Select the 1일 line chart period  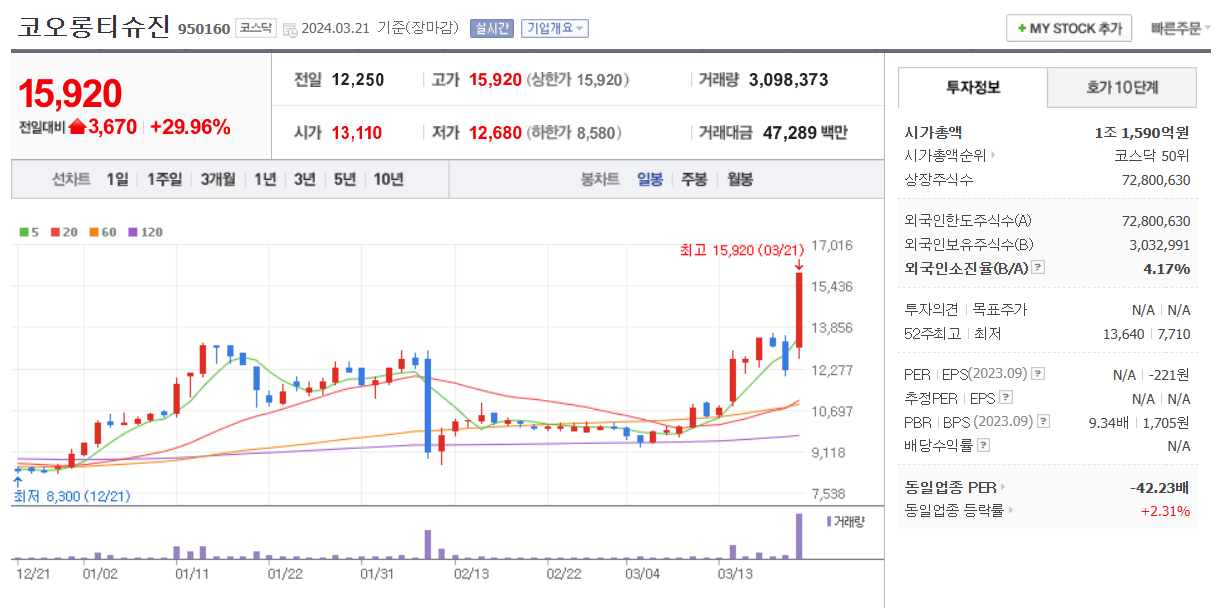(x=117, y=179)
